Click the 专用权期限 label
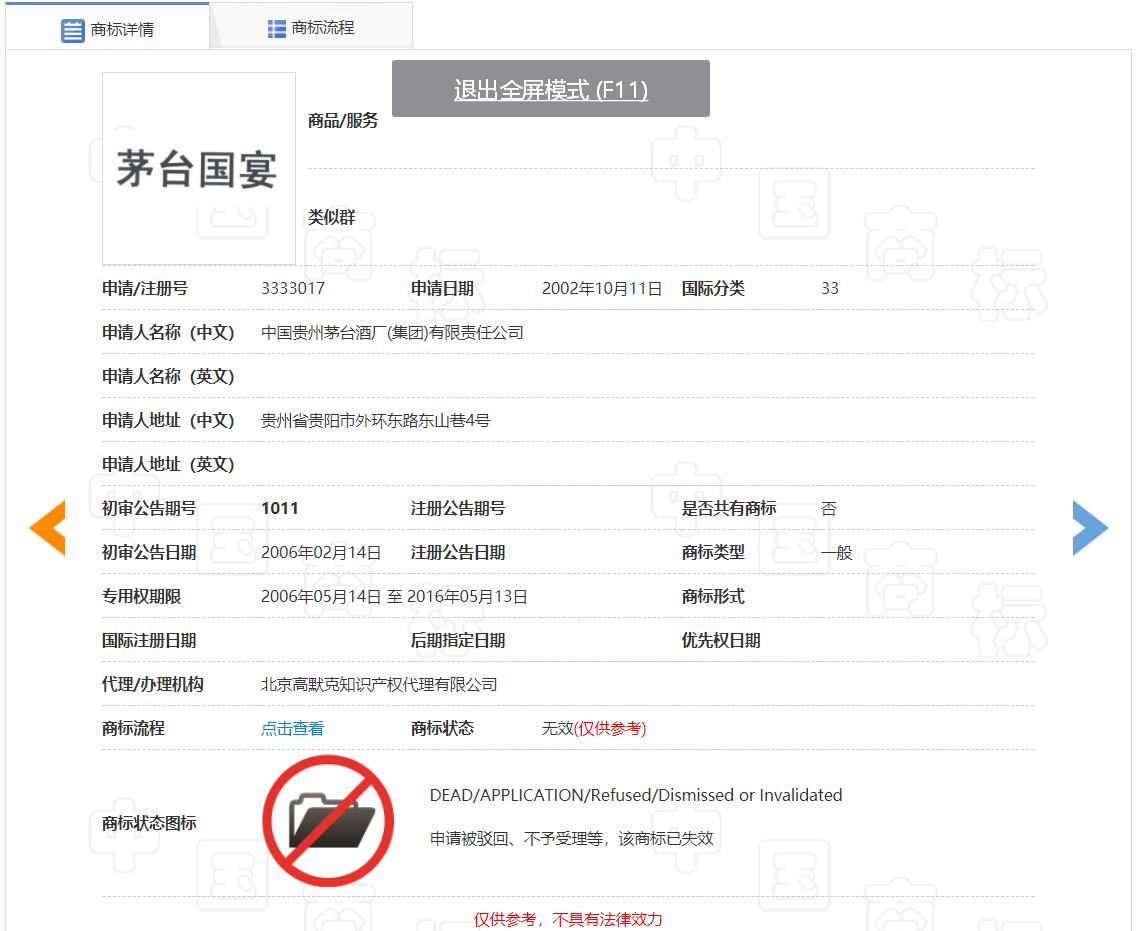Image resolution: width=1139 pixels, height=931 pixels. pos(142,596)
